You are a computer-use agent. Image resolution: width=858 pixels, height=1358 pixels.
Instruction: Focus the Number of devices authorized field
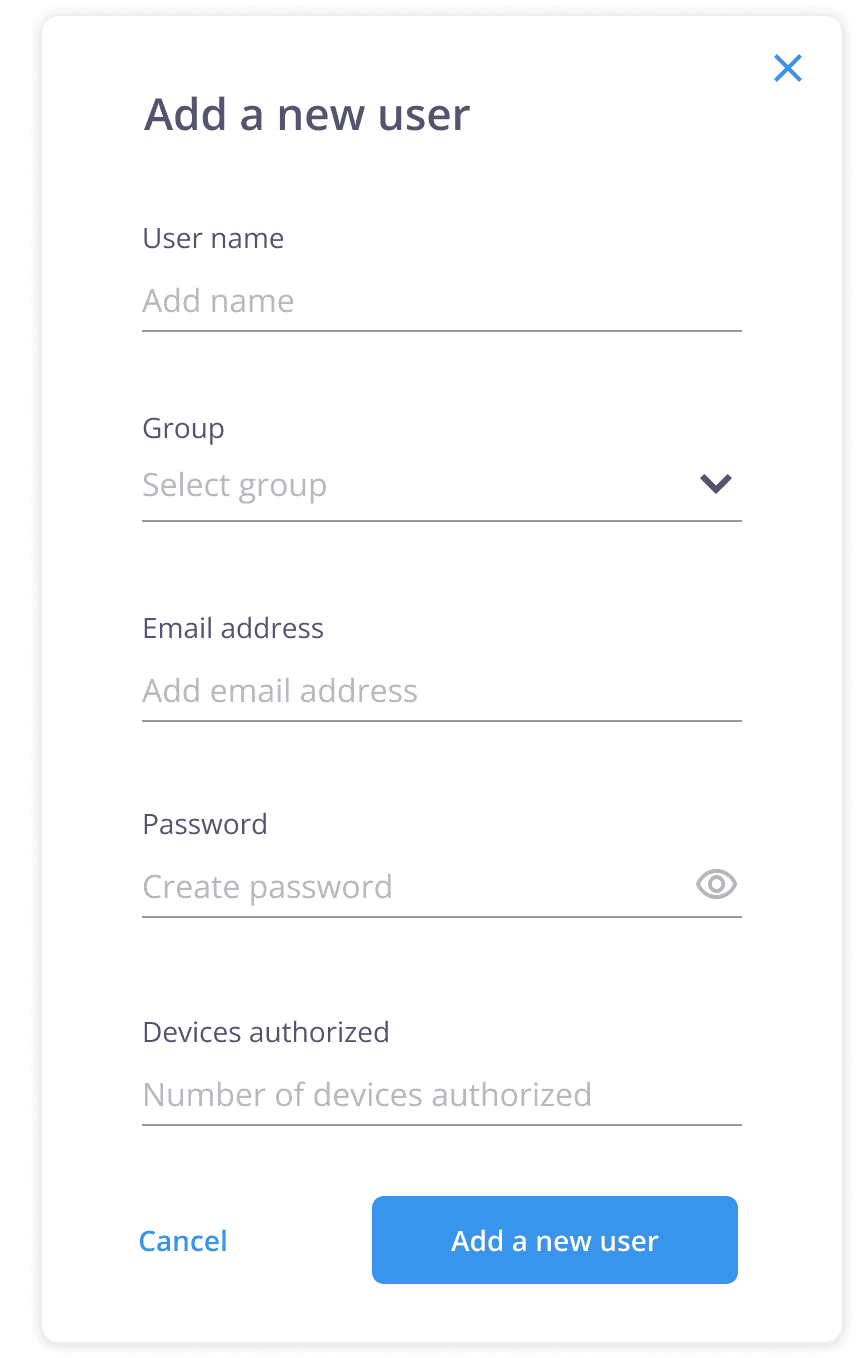[440, 1095]
